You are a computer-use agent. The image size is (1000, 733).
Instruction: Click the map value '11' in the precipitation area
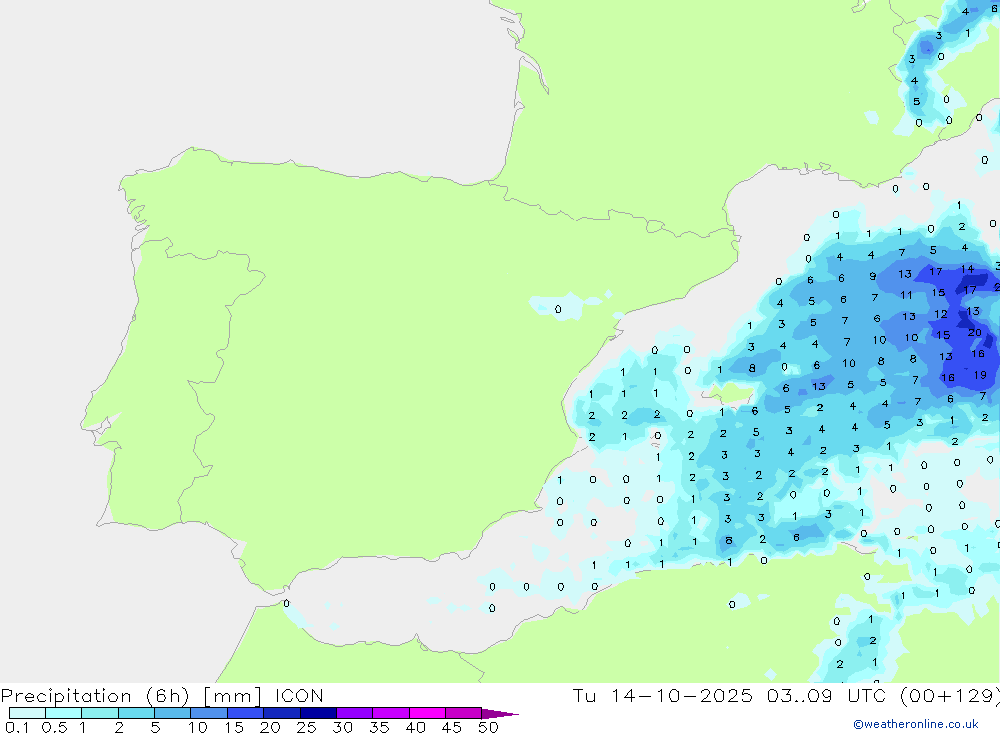(906, 295)
